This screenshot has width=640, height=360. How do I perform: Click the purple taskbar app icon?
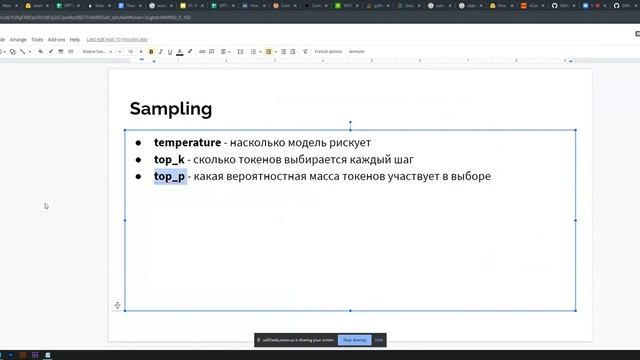point(35,355)
